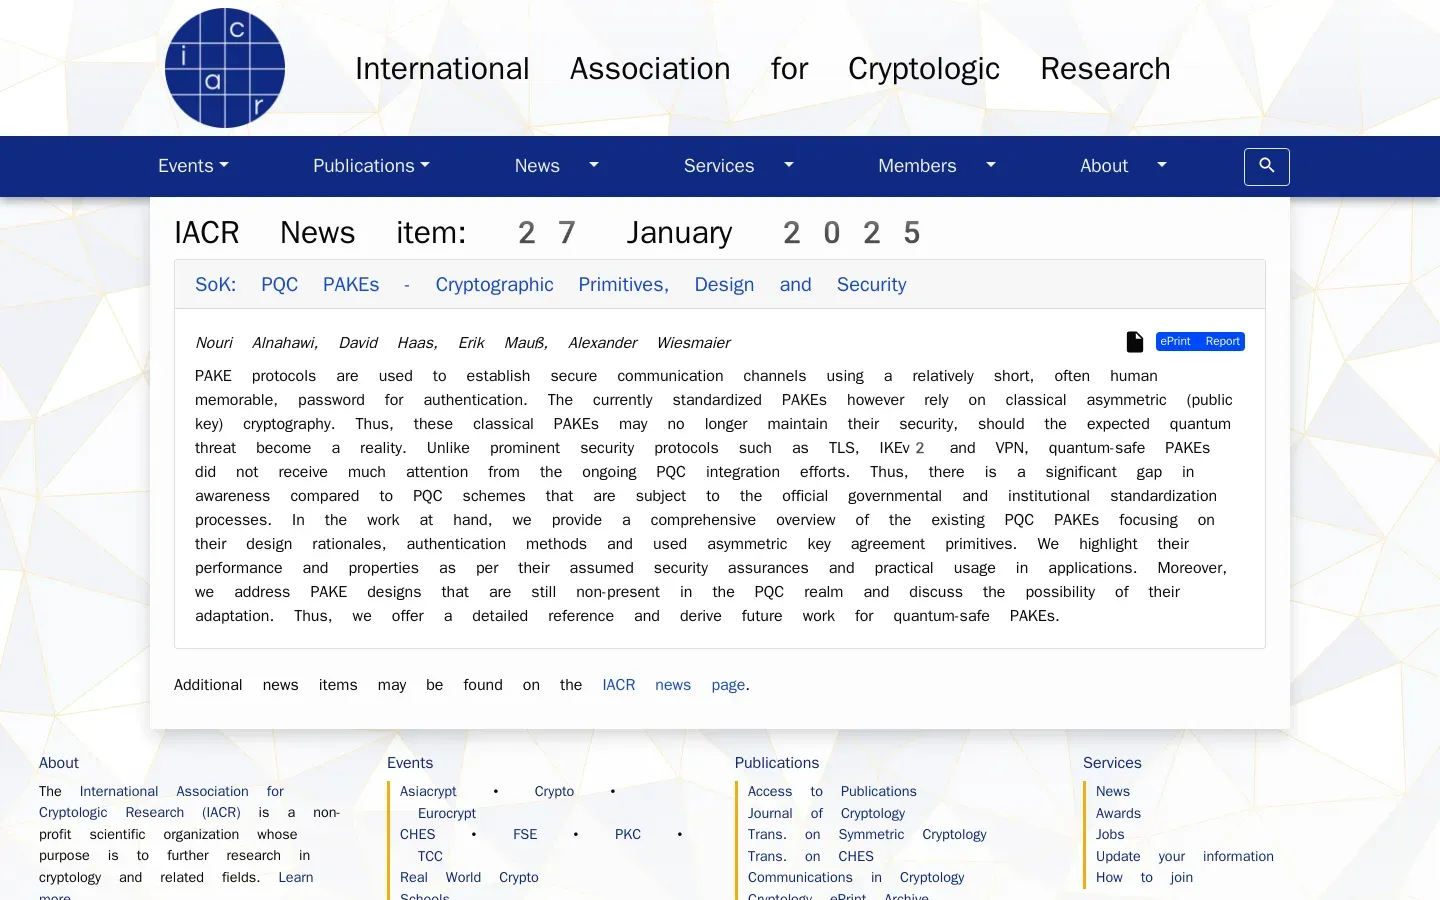Expand the Events dropdown menu
Screen dimensions: 1440x900
coord(193,166)
